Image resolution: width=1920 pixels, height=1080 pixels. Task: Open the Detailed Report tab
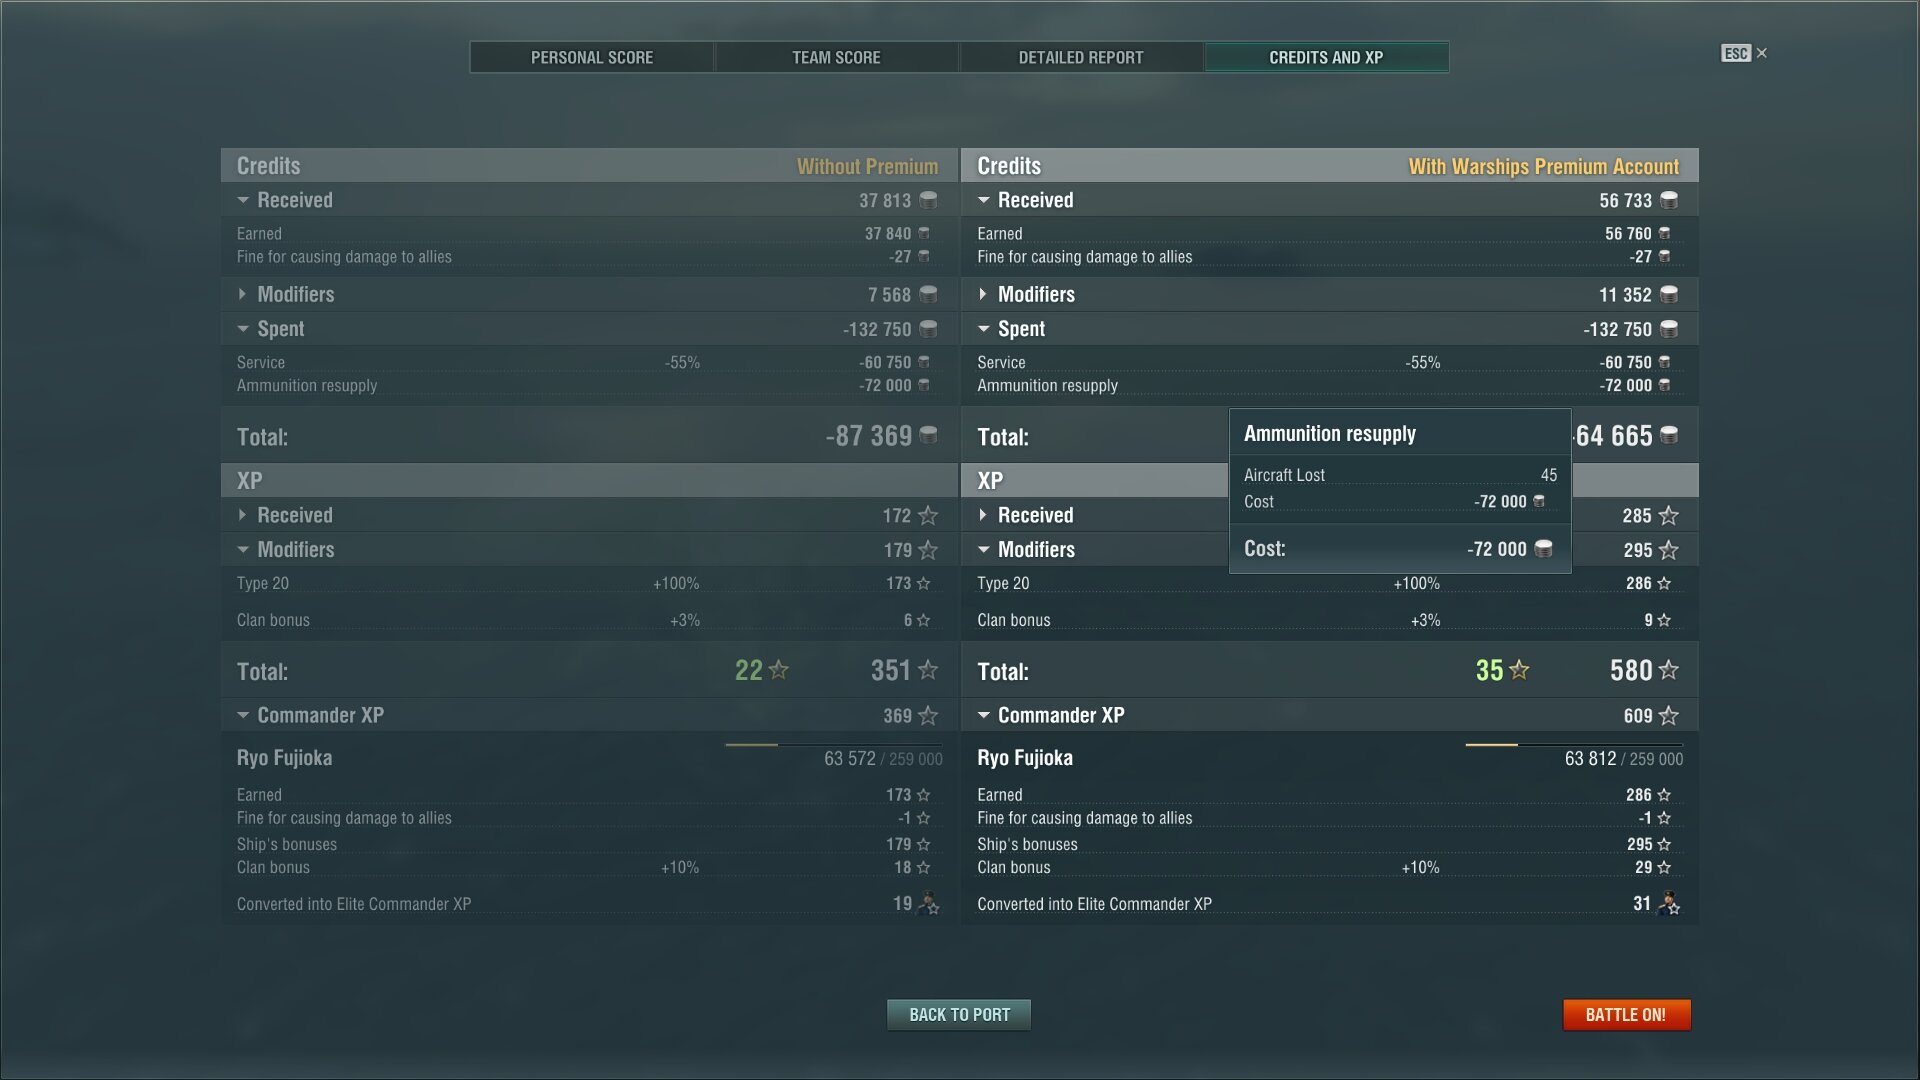1080,57
